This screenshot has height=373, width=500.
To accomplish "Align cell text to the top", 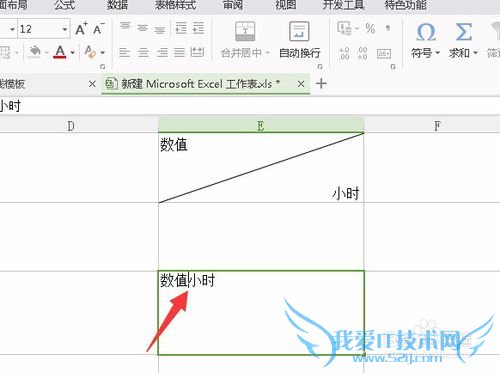I will click(x=125, y=26).
